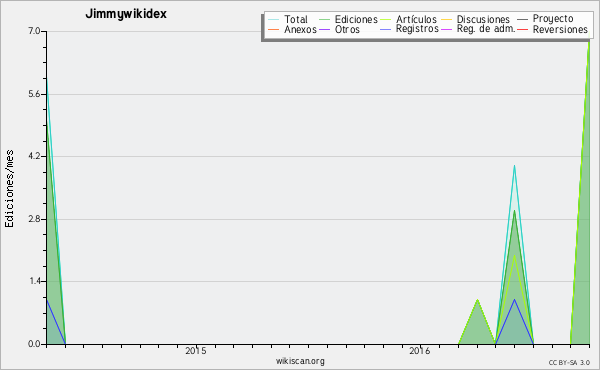Screen dimensions: 600x370
Task: Click the red Reversiones line swatch in legend
Action: coord(522,29)
